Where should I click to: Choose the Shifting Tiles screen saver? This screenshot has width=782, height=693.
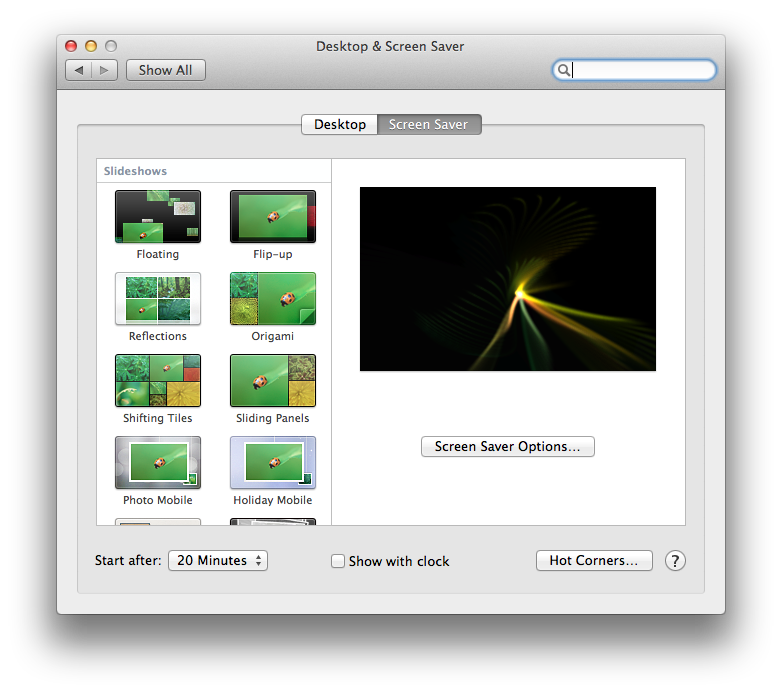(x=158, y=381)
